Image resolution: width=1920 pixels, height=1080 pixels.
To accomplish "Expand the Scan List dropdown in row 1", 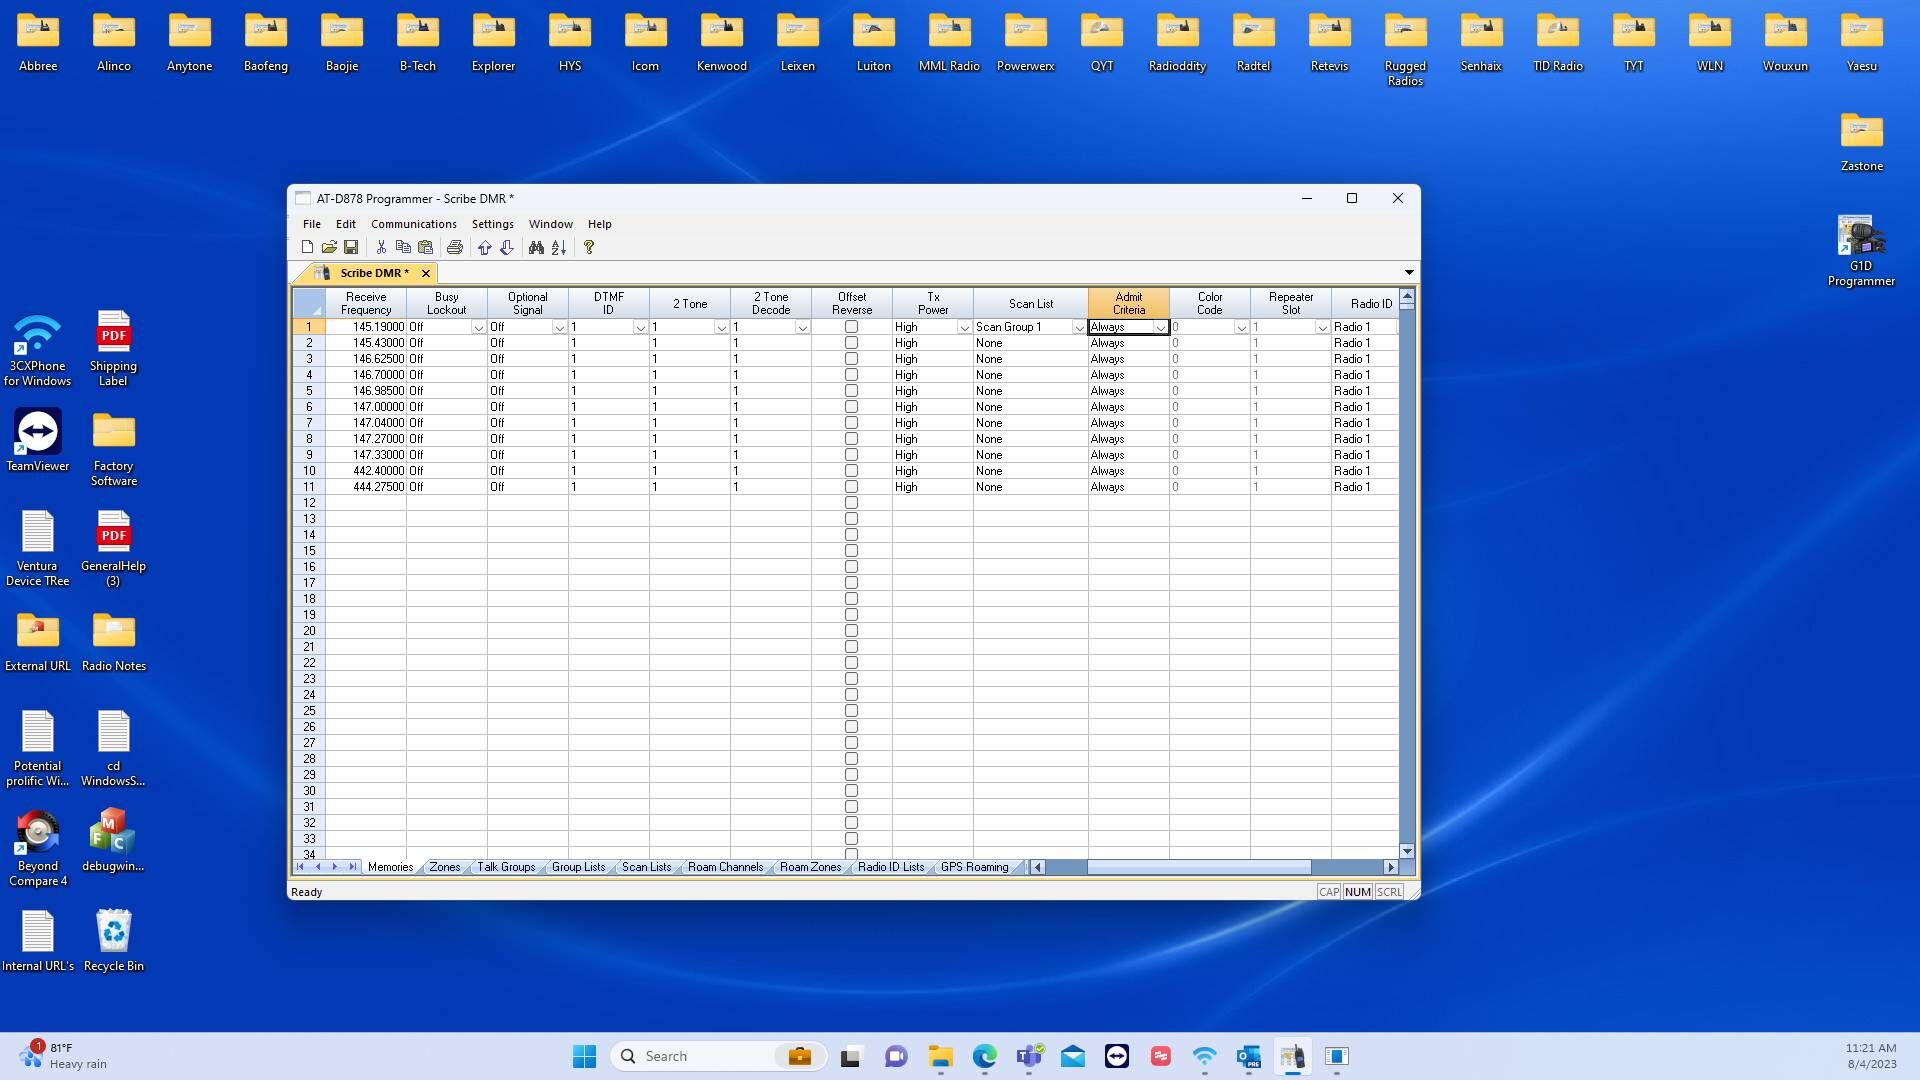I will pos(1079,328).
